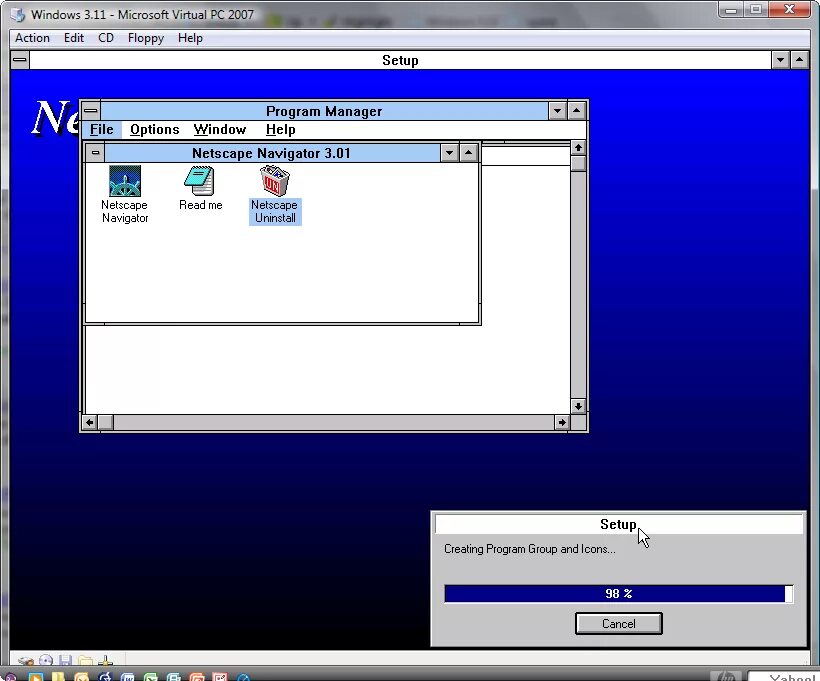Open the Edit menu in Virtual PC
The height and width of the screenshot is (681, 820).
(74, 38)
